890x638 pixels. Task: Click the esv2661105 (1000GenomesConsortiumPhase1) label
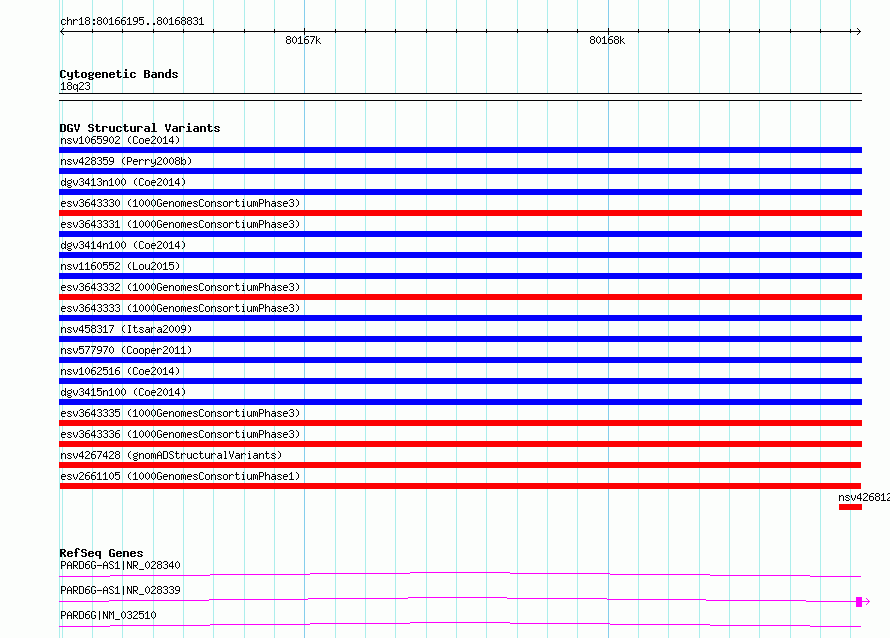point(180,476)
